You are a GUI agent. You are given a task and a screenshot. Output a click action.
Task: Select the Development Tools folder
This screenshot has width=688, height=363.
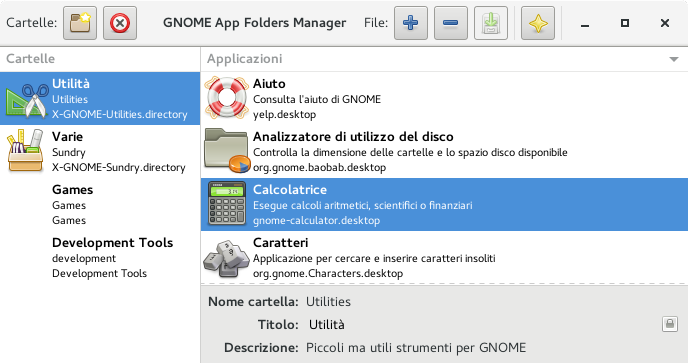100,258
